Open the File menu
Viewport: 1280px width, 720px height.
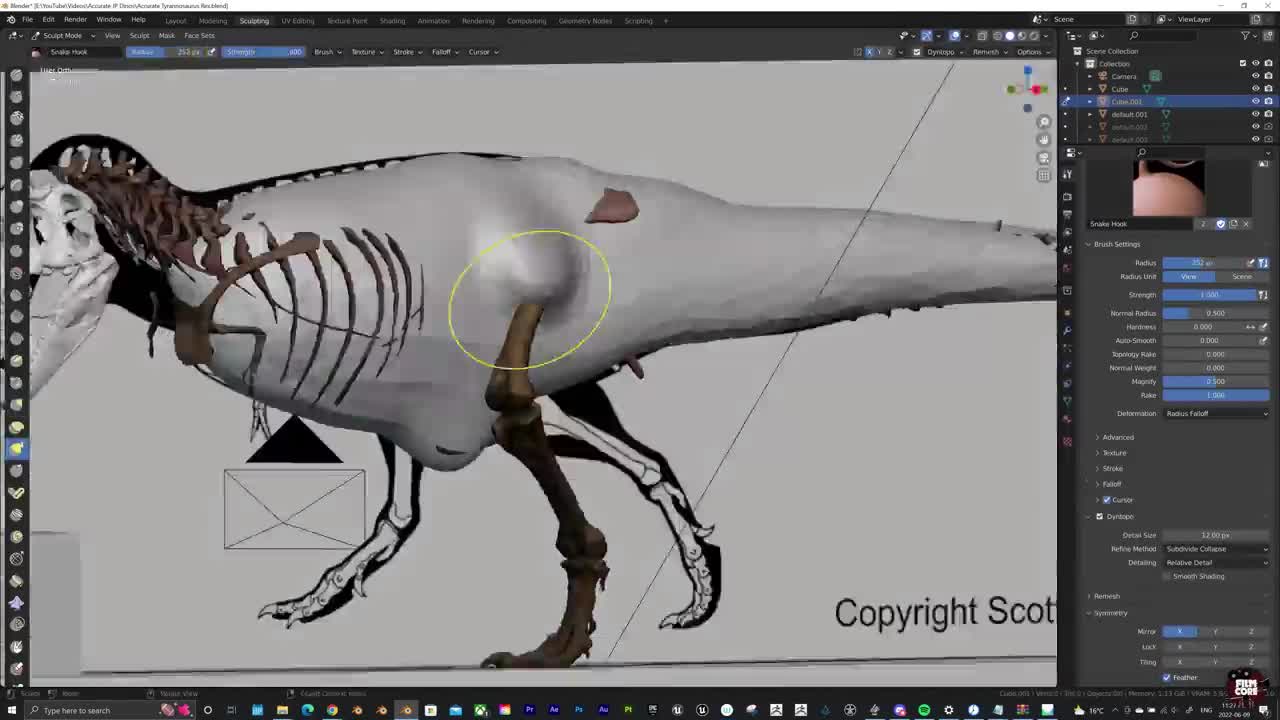pyautogui.click(x=27, y=20)
